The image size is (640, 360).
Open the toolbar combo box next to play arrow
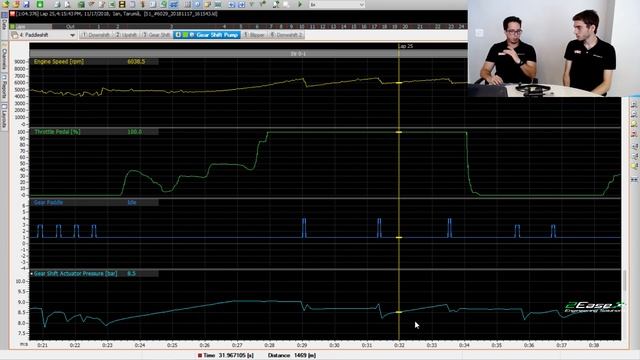(337, 4)
